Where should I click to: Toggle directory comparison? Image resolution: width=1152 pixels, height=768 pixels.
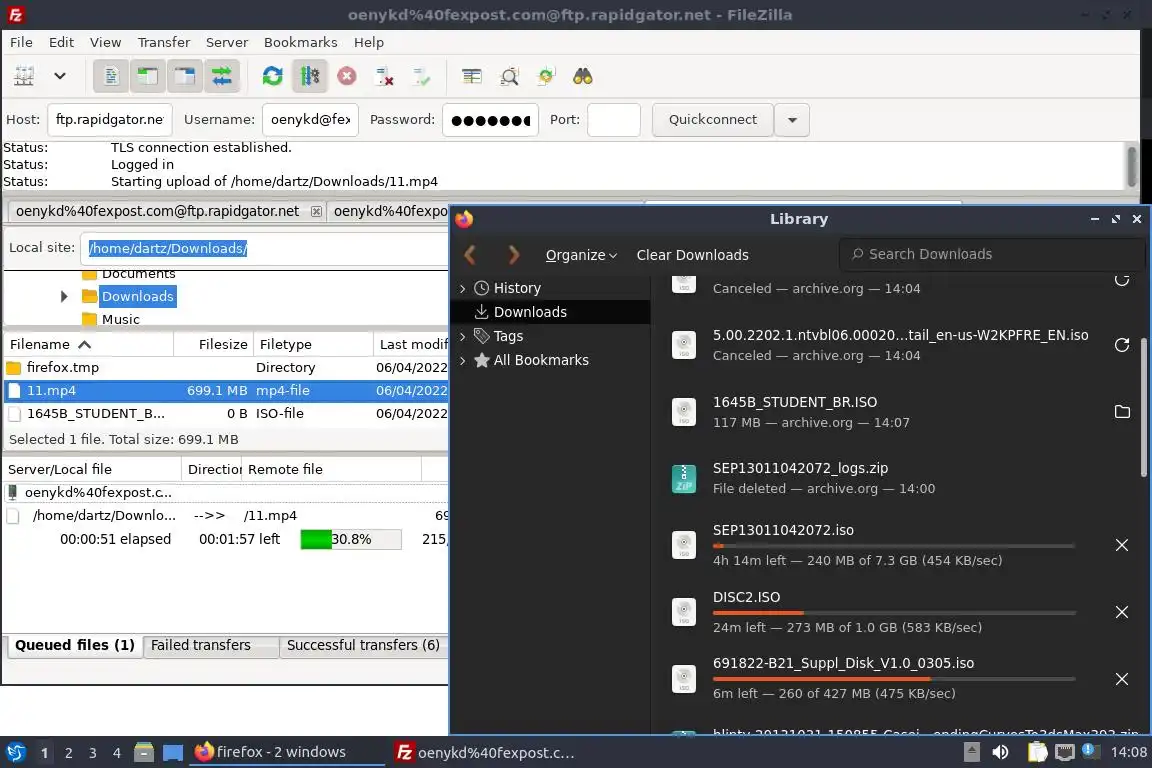pyautogui.click(x=509, y=76)
